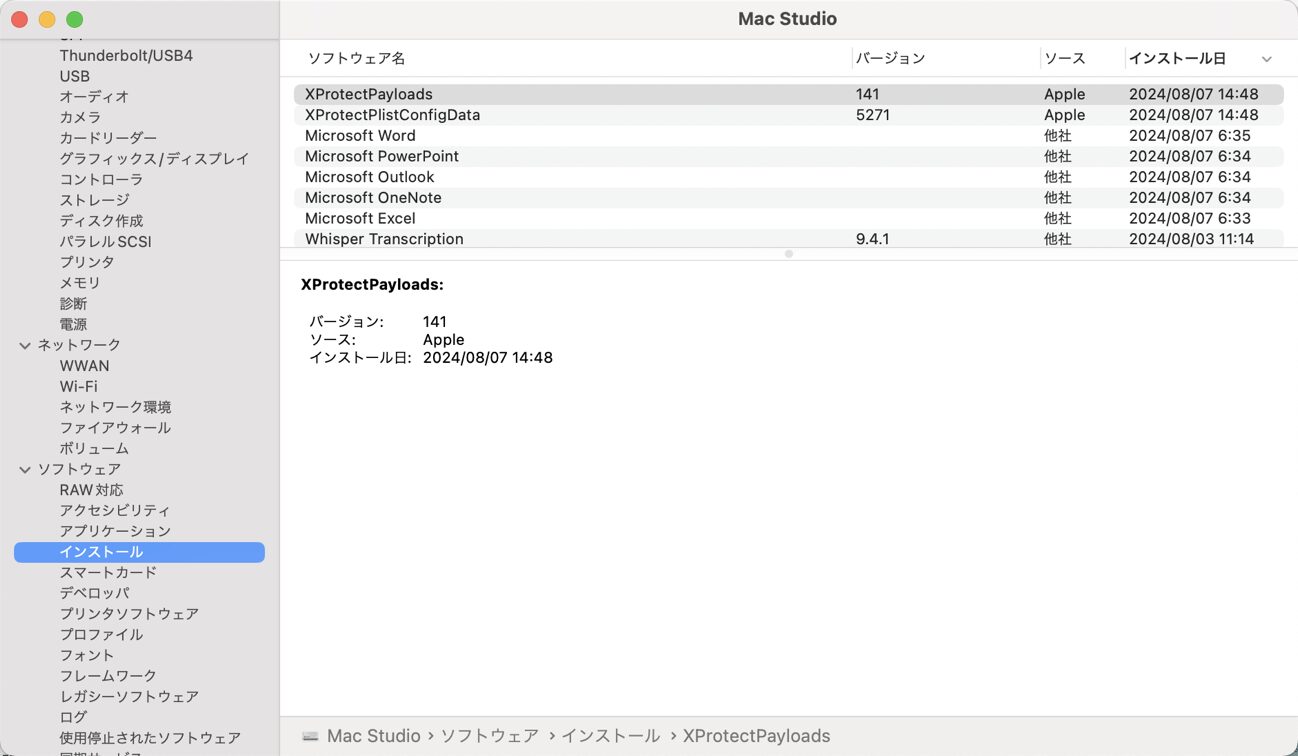Image resolution: width=1298 pixels, height=756 pixels.
Task: Click ソフトウェア in the path bar
Action: pos(489,736)
